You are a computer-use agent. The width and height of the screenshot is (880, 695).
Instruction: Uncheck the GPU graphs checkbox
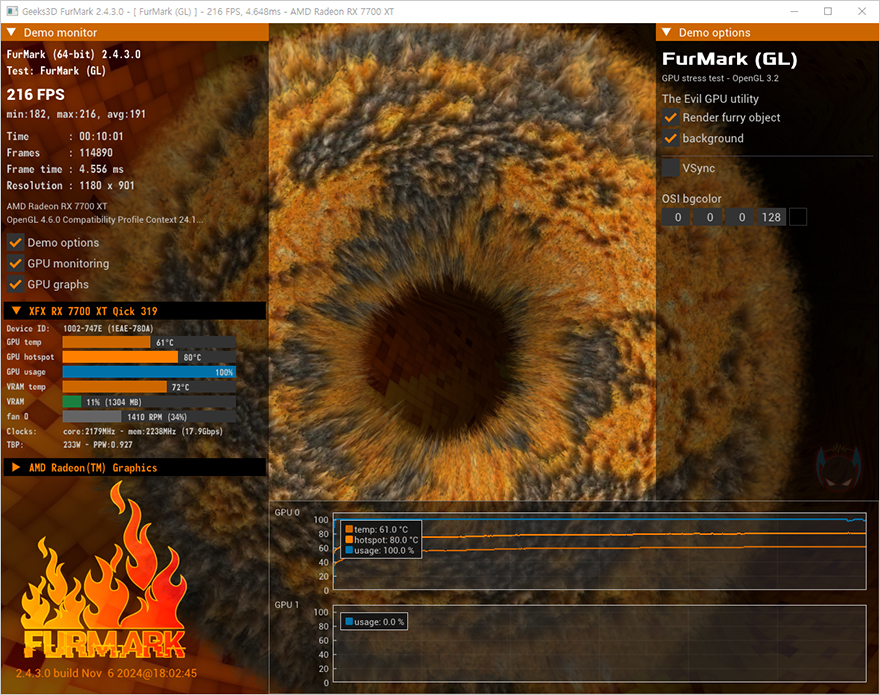pyautogui.click(x=15, y=284)
